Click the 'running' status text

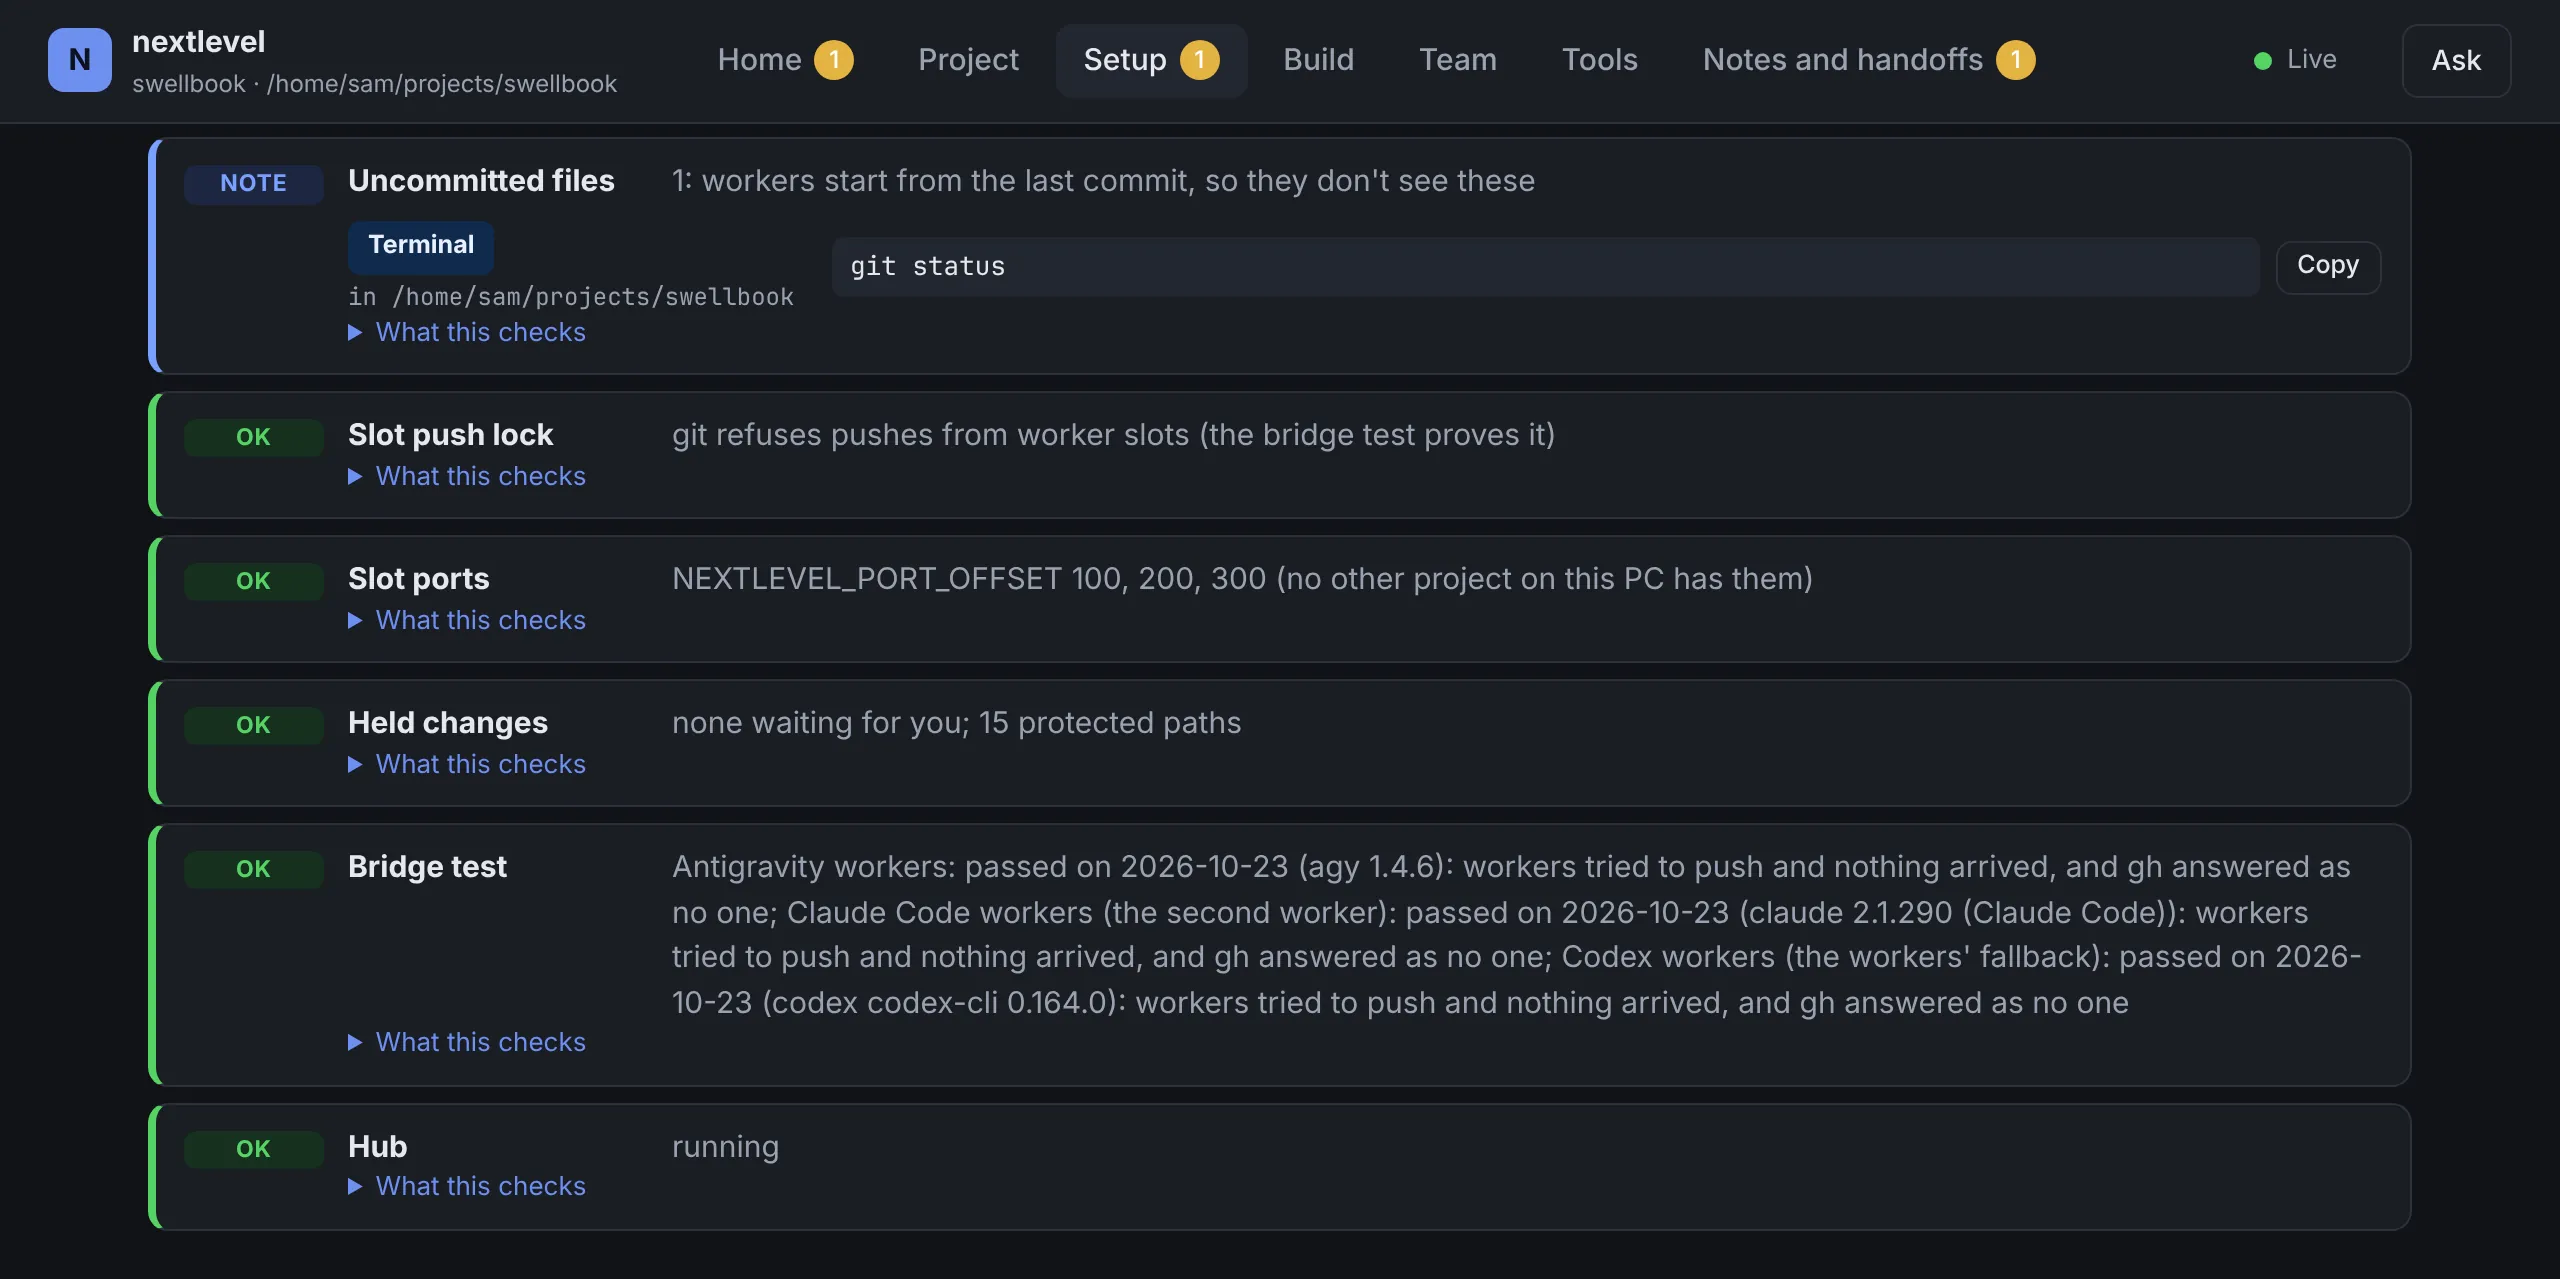pyautogui.click(x=725, y=1147)
